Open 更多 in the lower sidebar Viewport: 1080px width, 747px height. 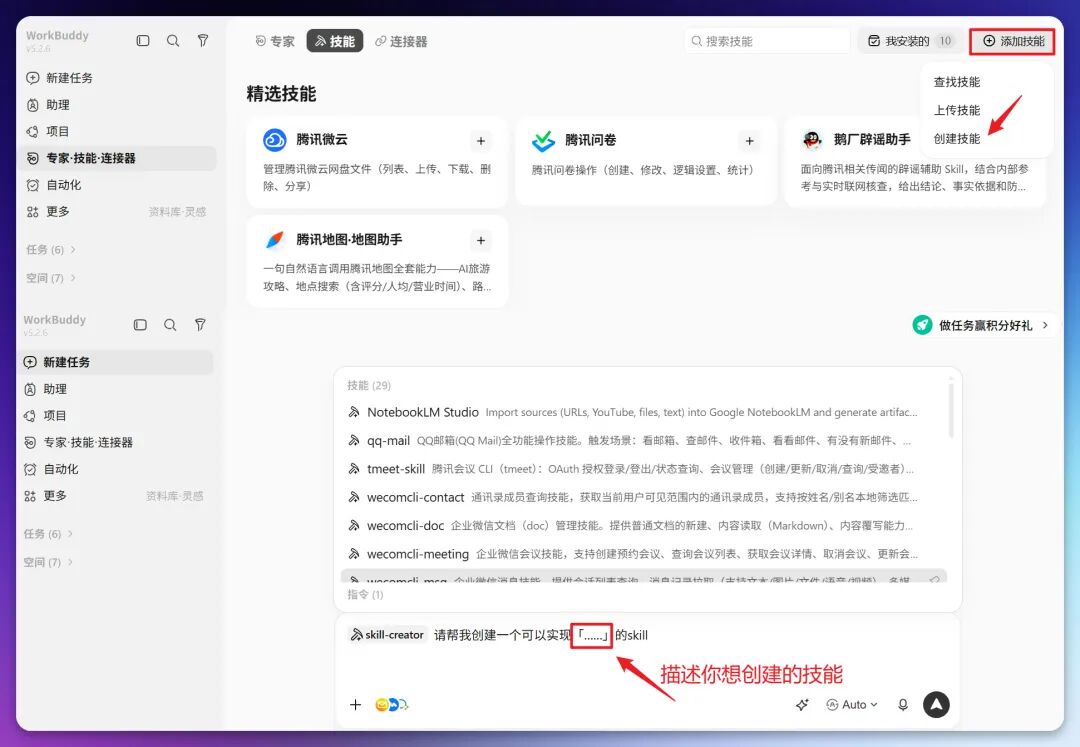[x=55, y=496]
